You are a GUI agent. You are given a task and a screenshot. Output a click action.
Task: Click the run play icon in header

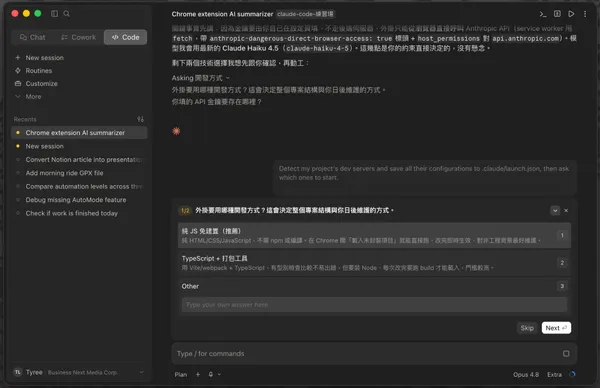tap(571, 14)
